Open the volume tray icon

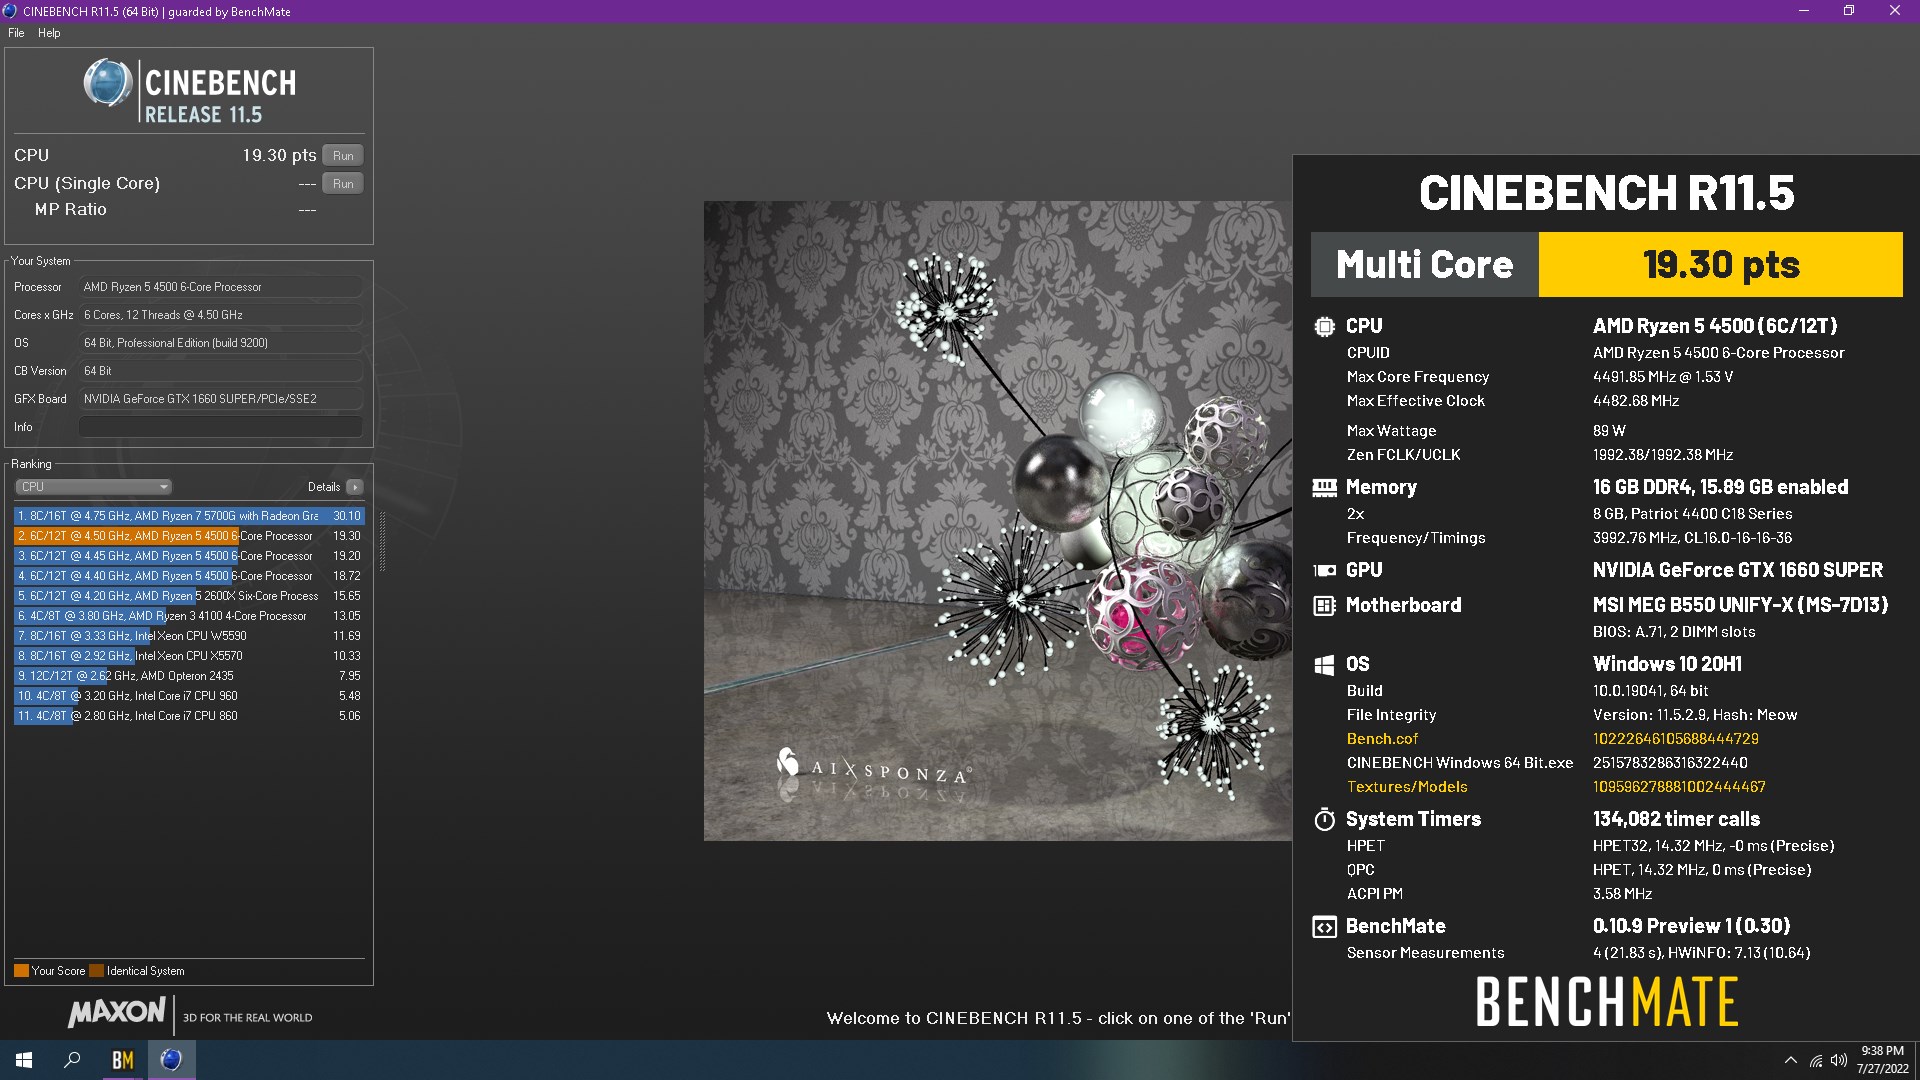1838,1060
